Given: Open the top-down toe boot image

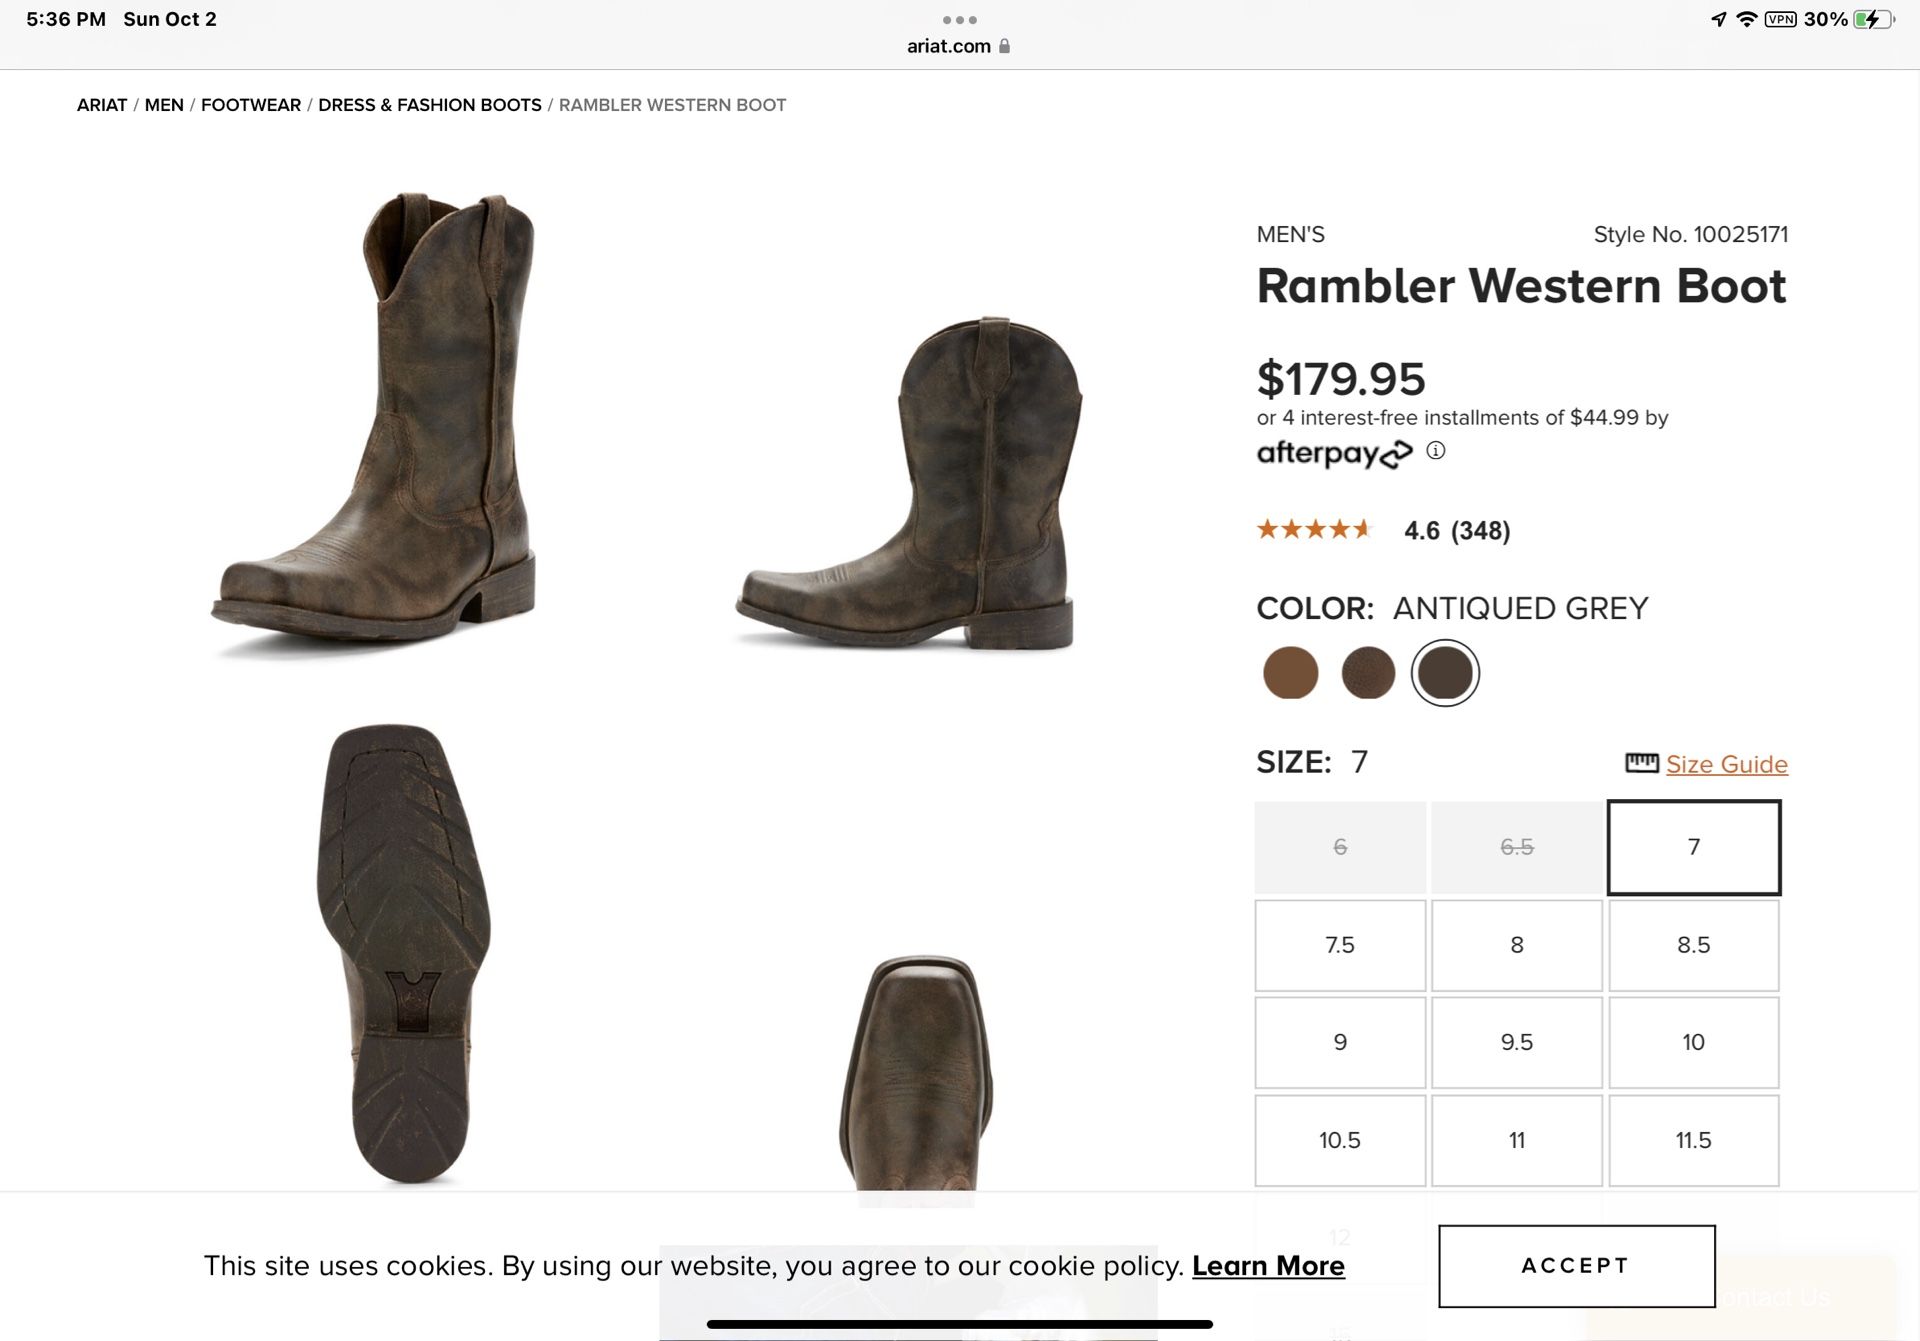Looking at the screenshot, I should point(917,1075).
